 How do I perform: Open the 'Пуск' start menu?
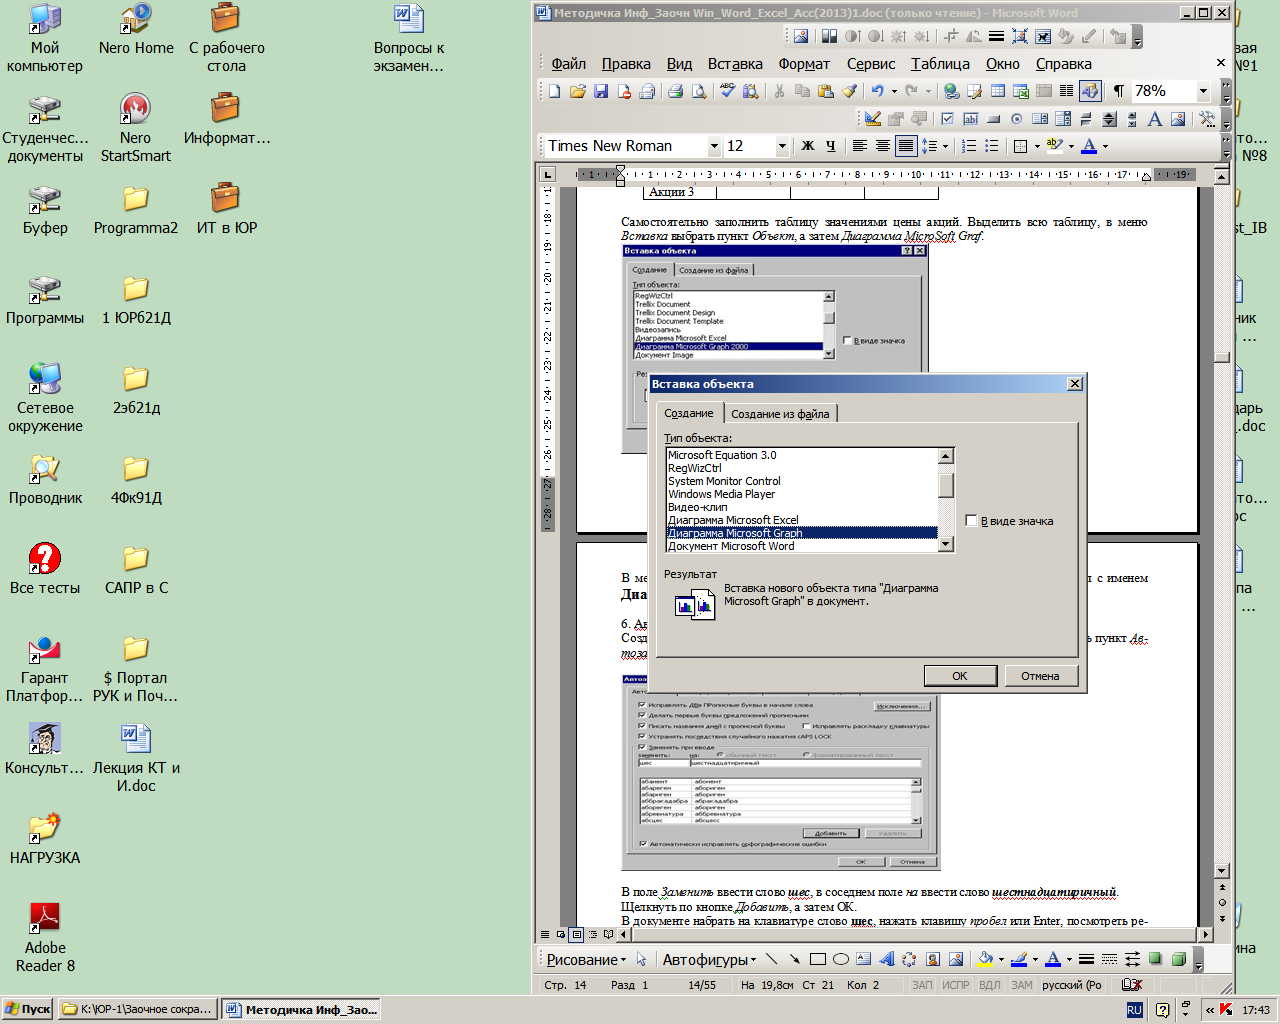click(x=28, y=1009)
